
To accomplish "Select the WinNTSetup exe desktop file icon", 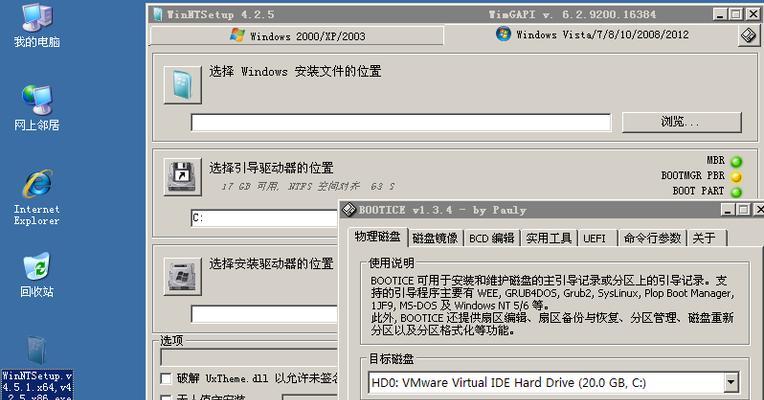I will 37,368.
